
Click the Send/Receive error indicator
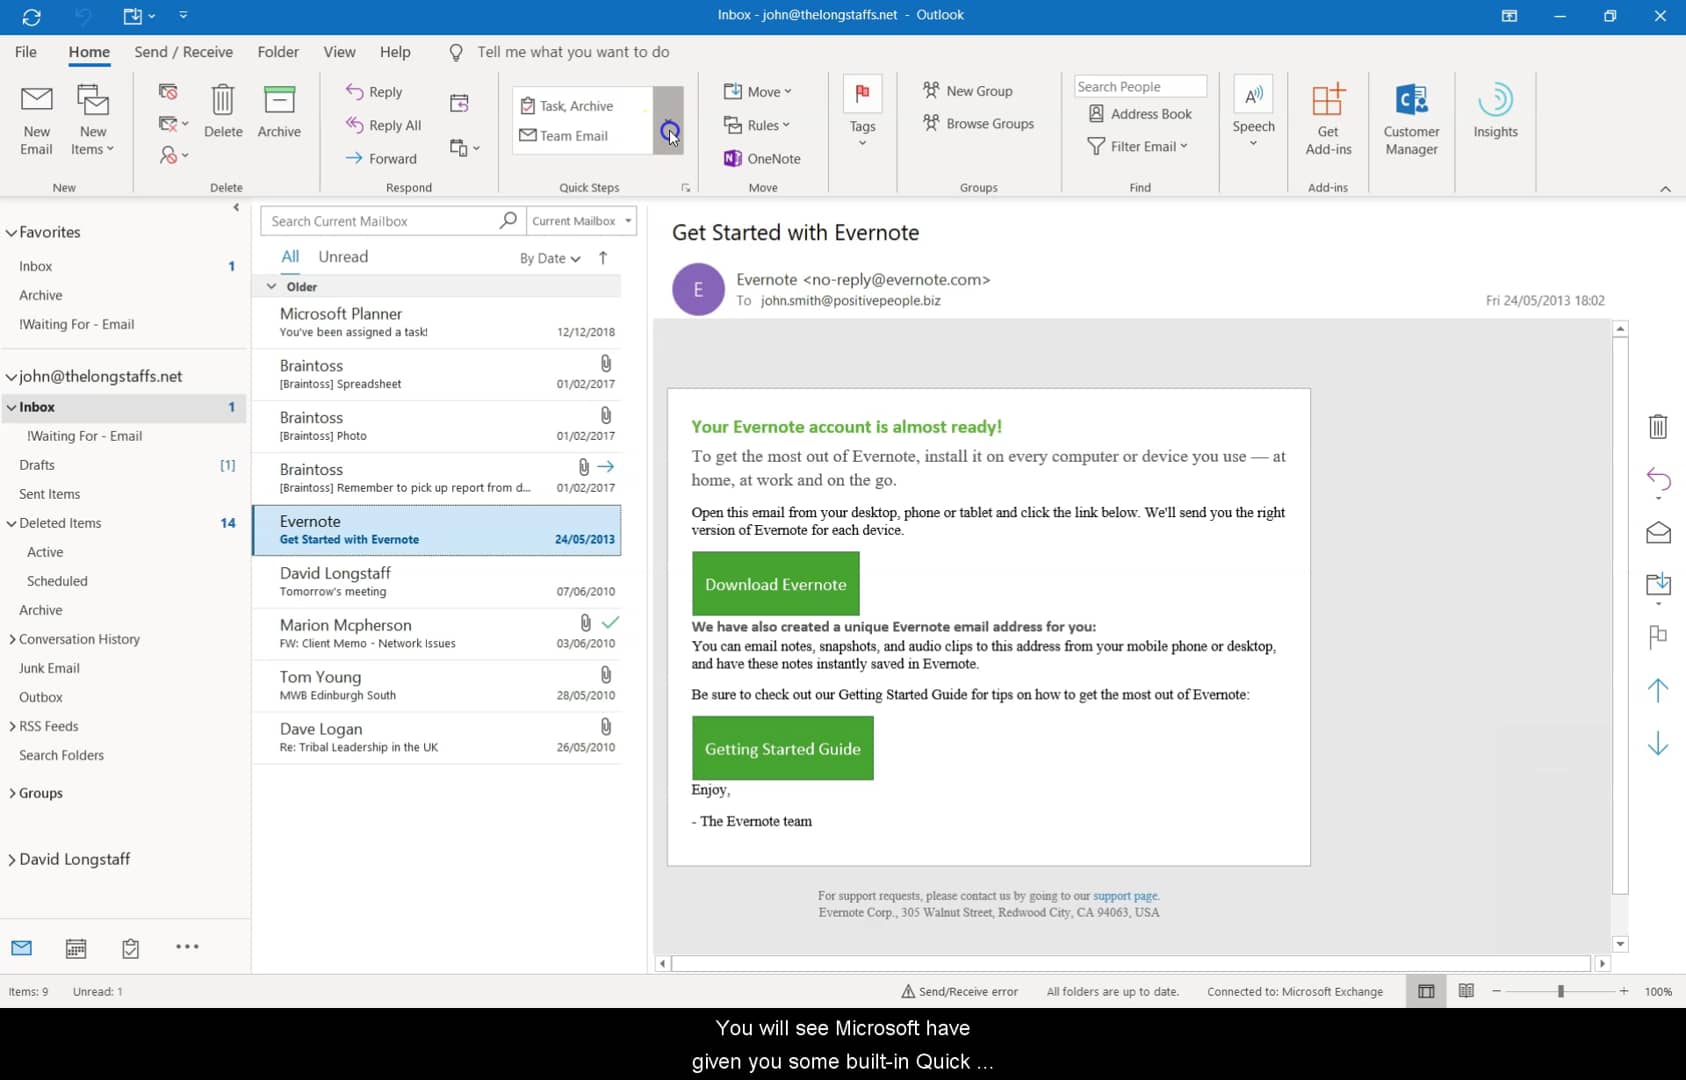click(959, 992)
